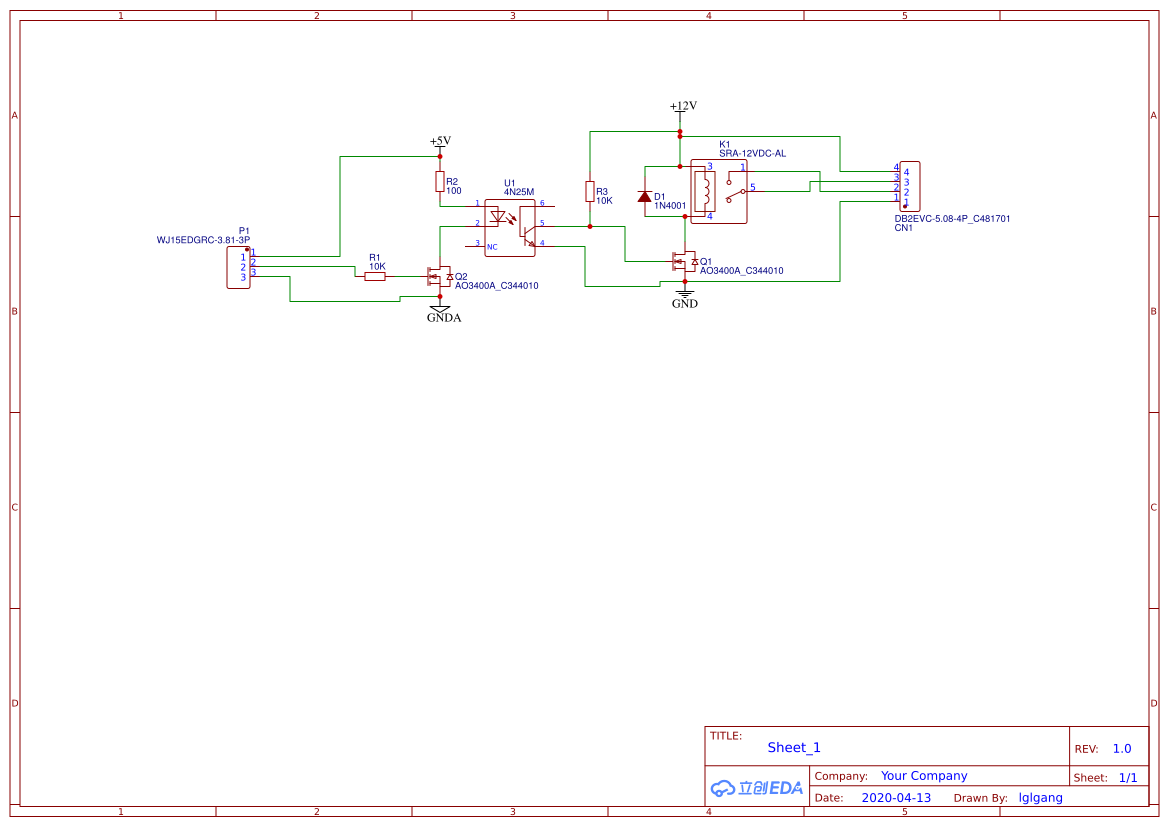This screenshot has width=1169, height=827.
Task: Select the R1 resistor symbol
Action: point(375,277)
